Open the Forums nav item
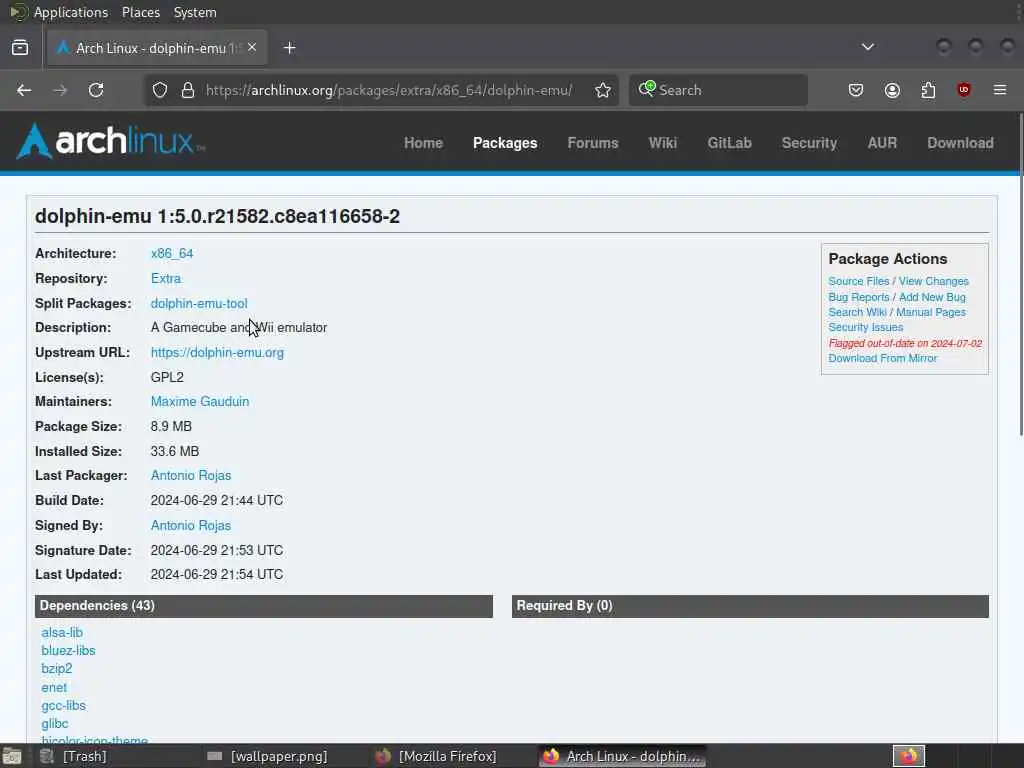This screenshot has height=768, width=1024. pyautogui.click(x=593, y=143)
